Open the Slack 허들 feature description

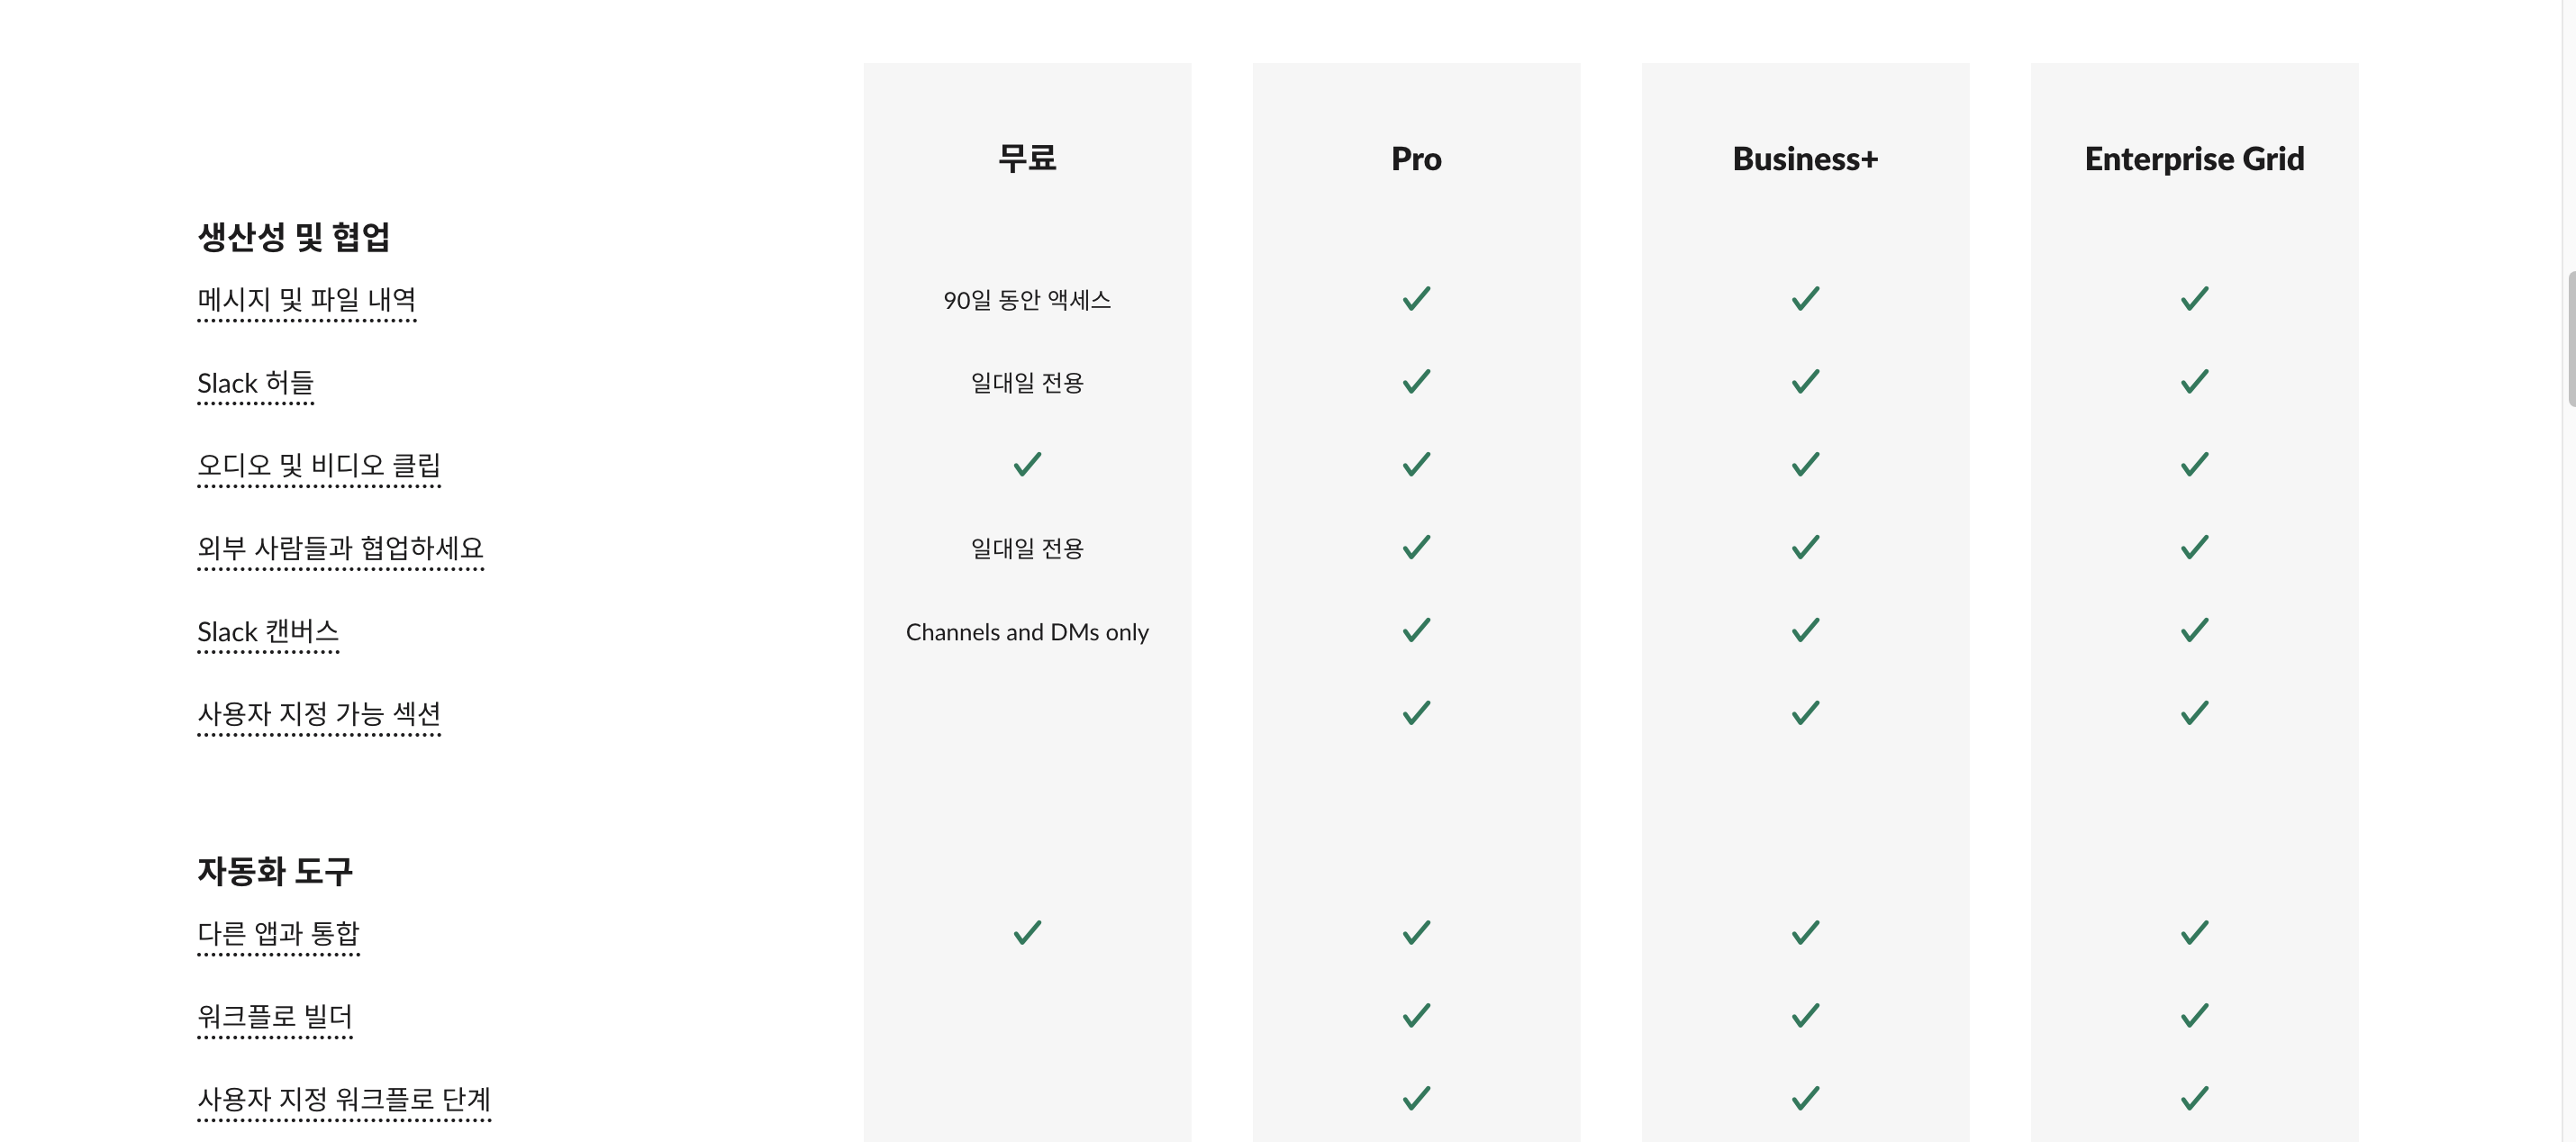click(255, 382)
